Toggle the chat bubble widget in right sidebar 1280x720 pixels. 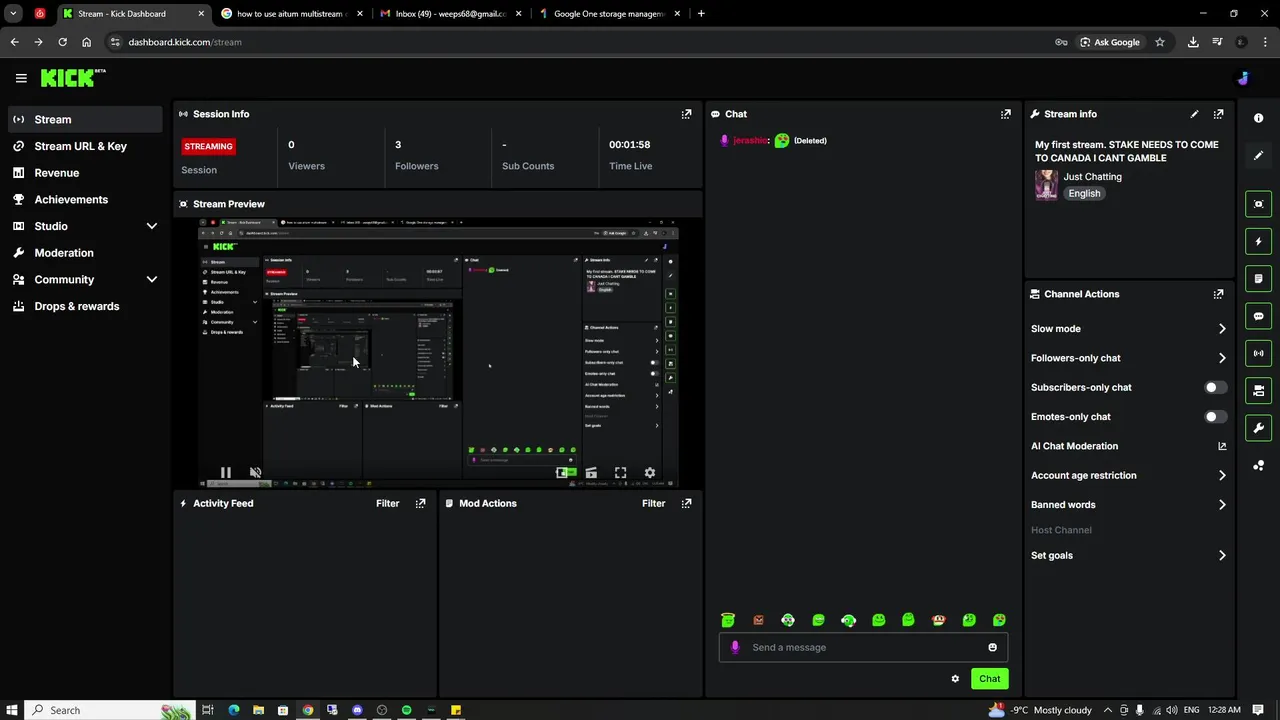pos(1259,316)
